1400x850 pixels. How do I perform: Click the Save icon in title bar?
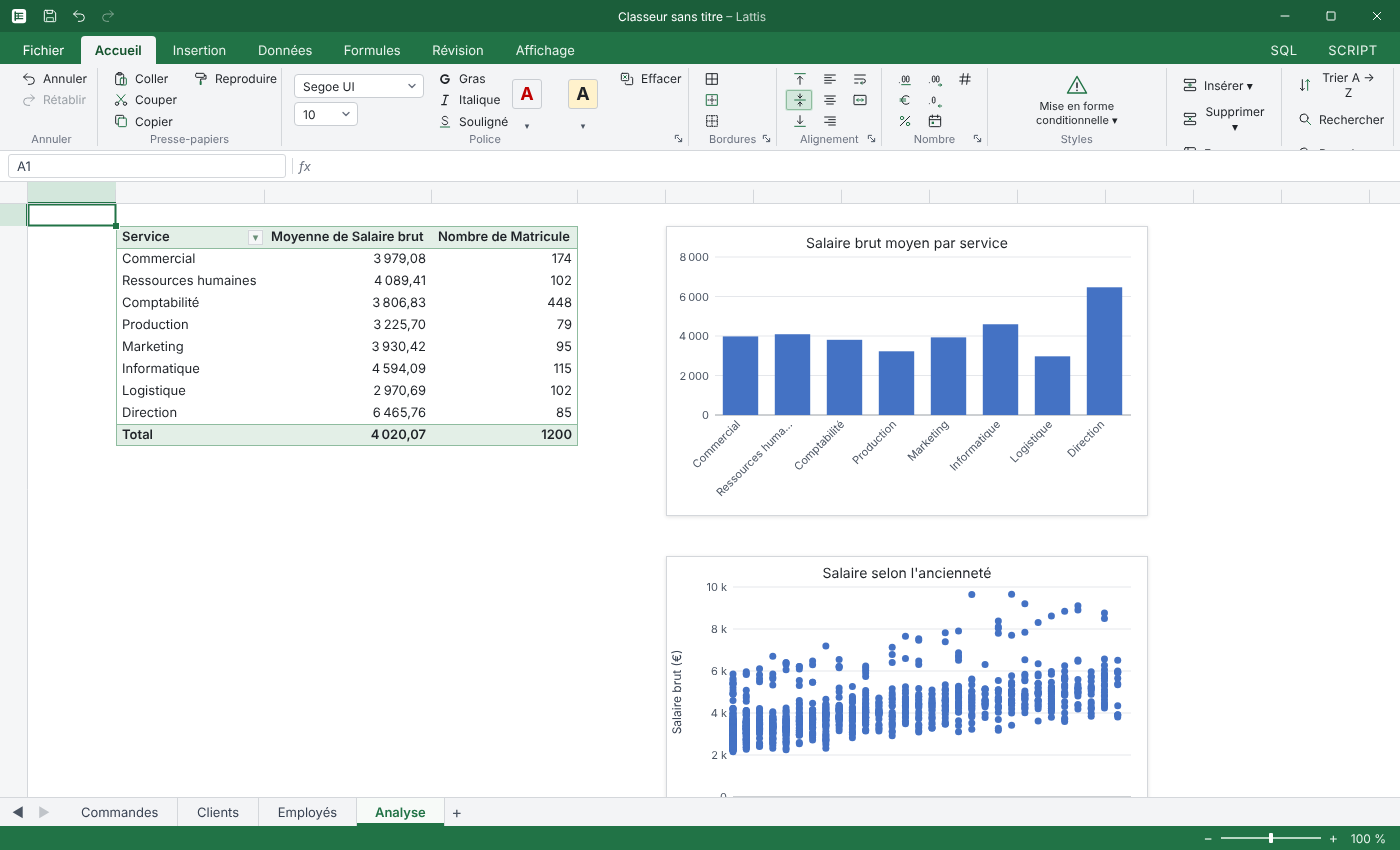50,16
